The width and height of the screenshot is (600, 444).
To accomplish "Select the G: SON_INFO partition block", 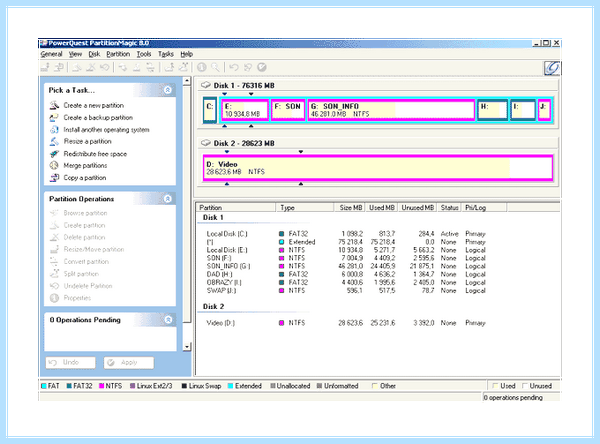I will tap(391, 110).
